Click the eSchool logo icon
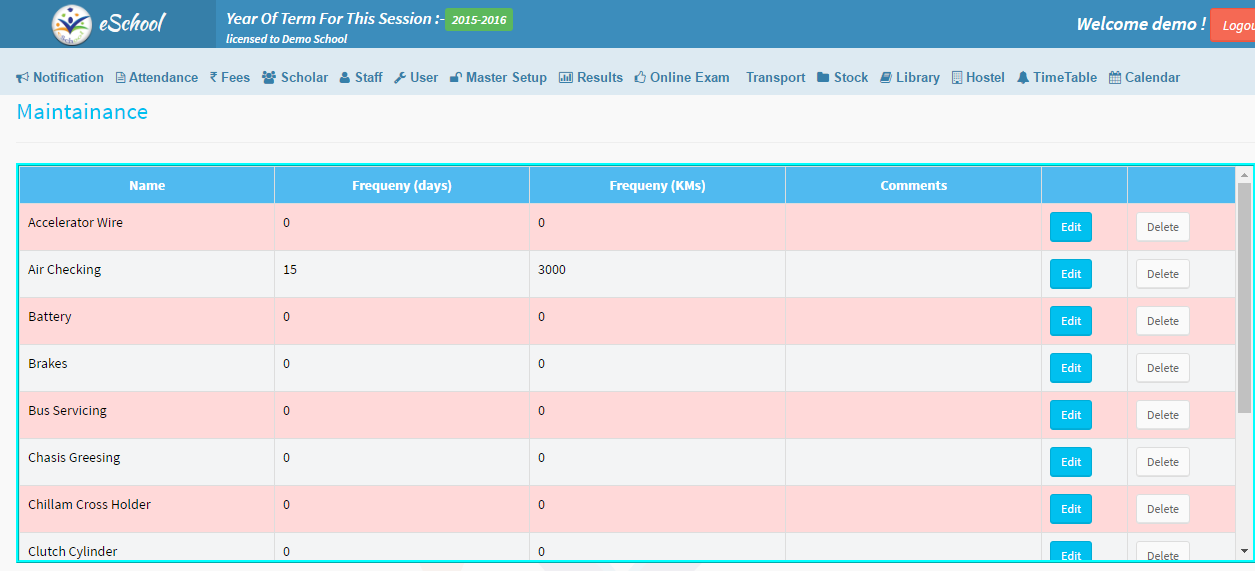 [x=71, y=24]
